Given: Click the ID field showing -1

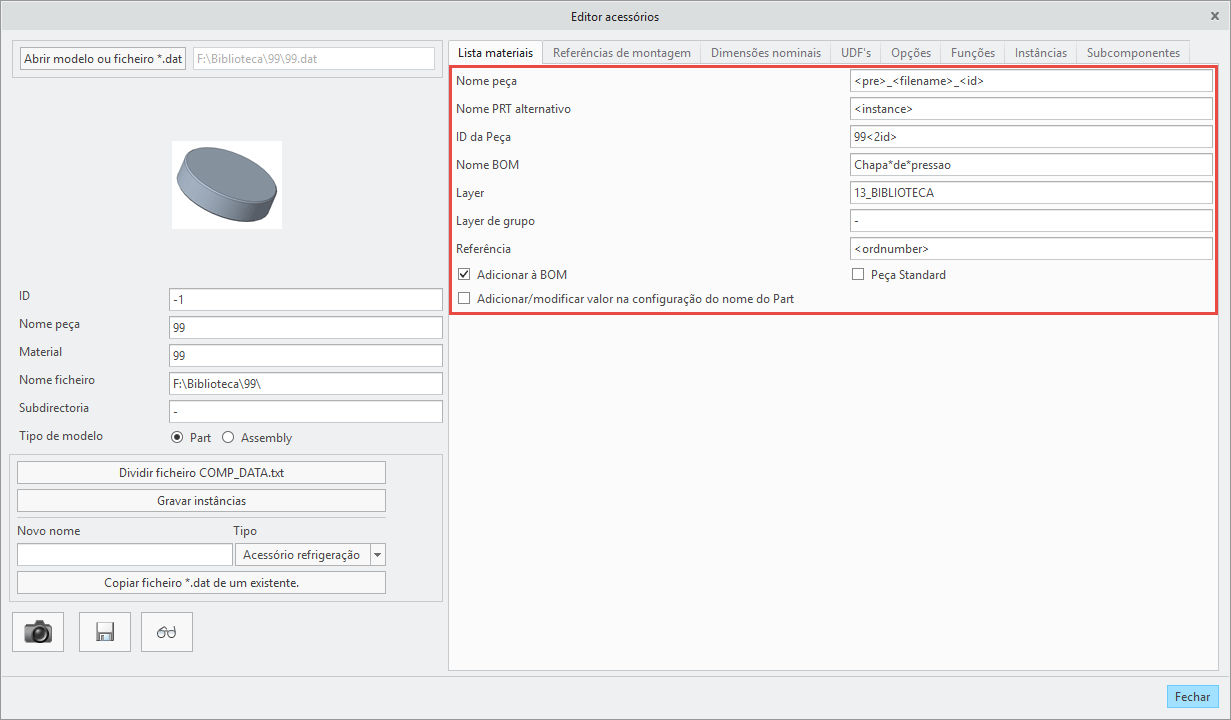Looking at the screenshot, I should [305, 300].
